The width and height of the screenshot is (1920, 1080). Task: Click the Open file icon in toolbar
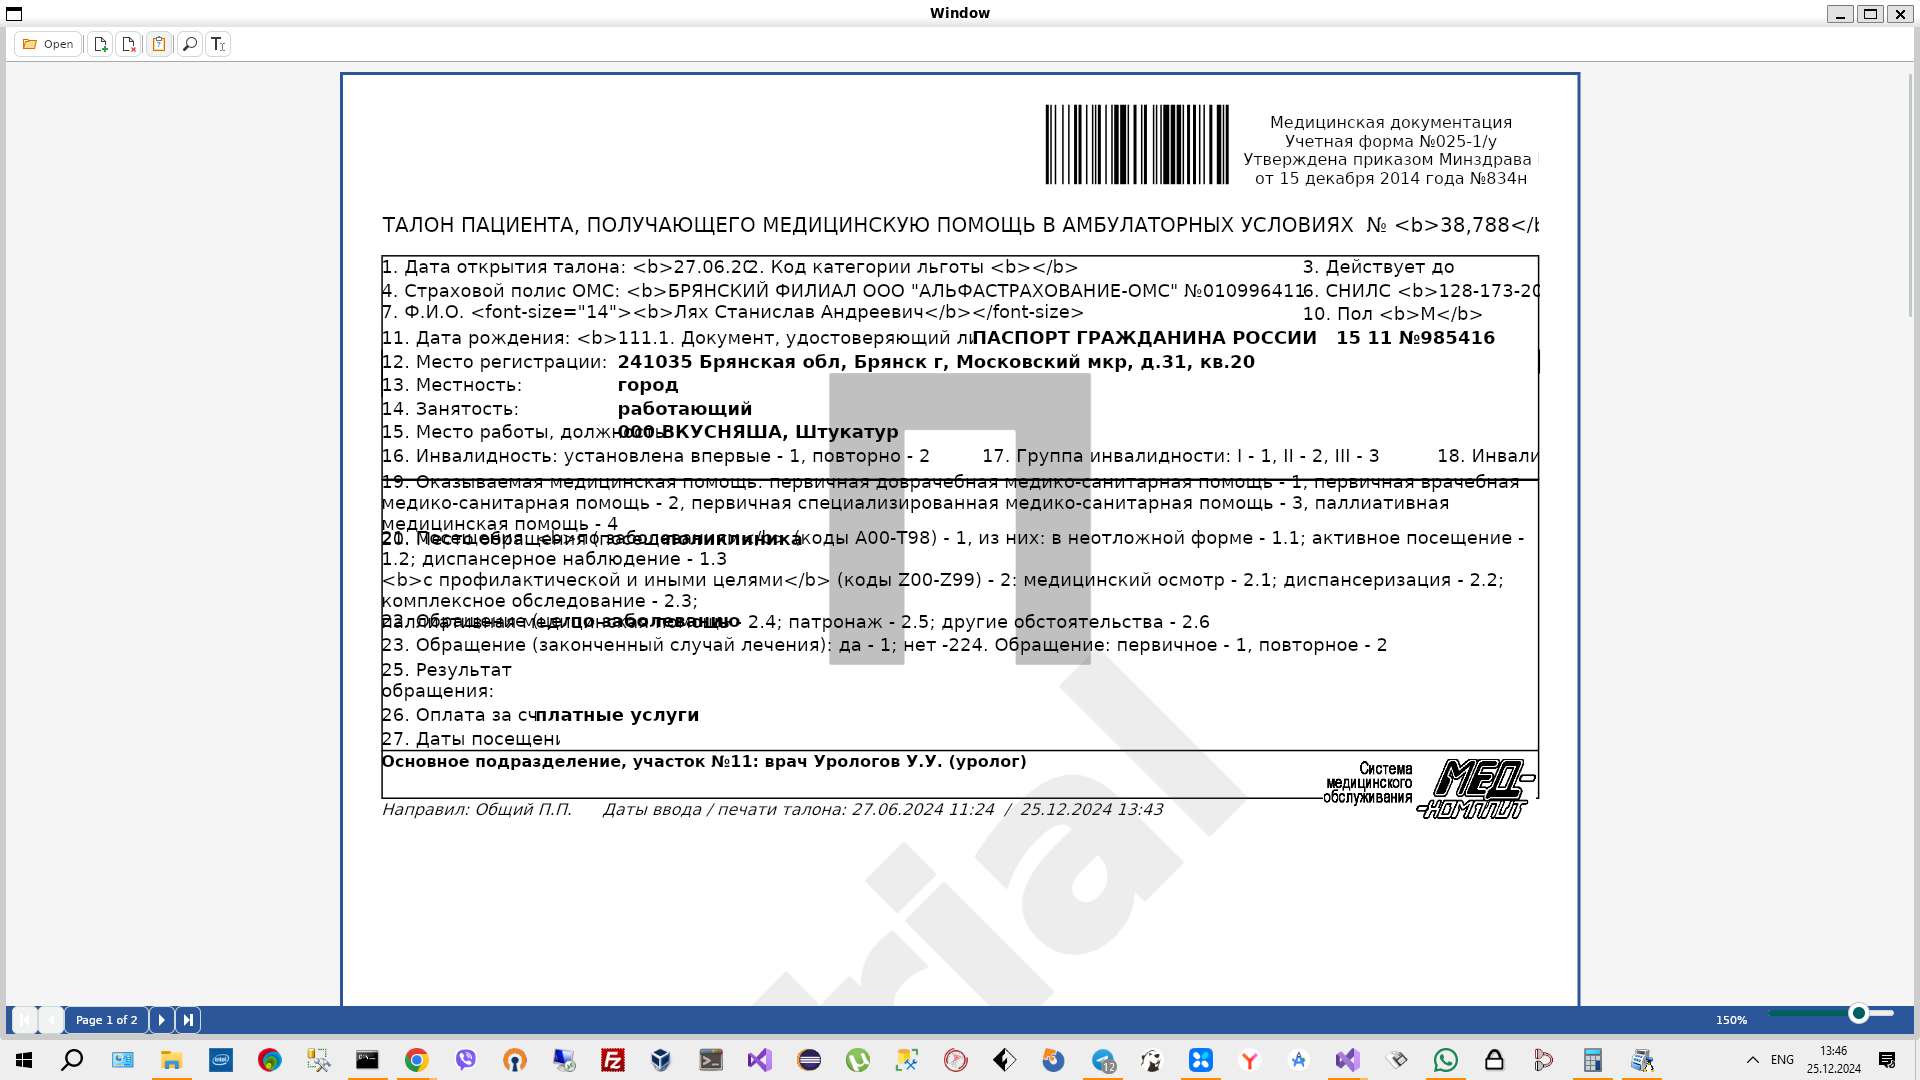(x=46, y=44)
